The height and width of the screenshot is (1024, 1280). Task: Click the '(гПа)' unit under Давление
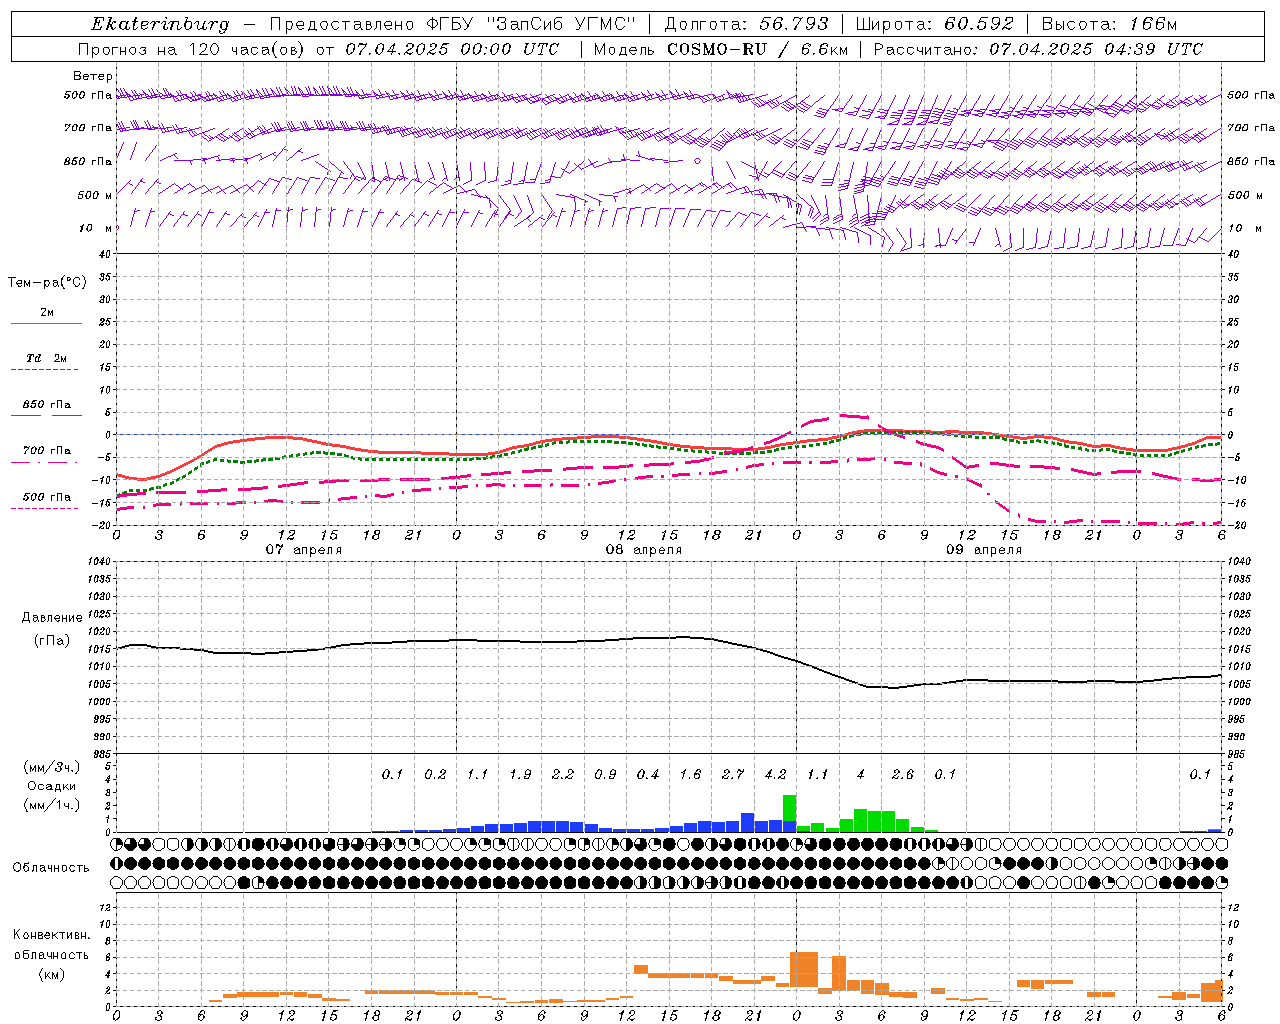(52, 640)
